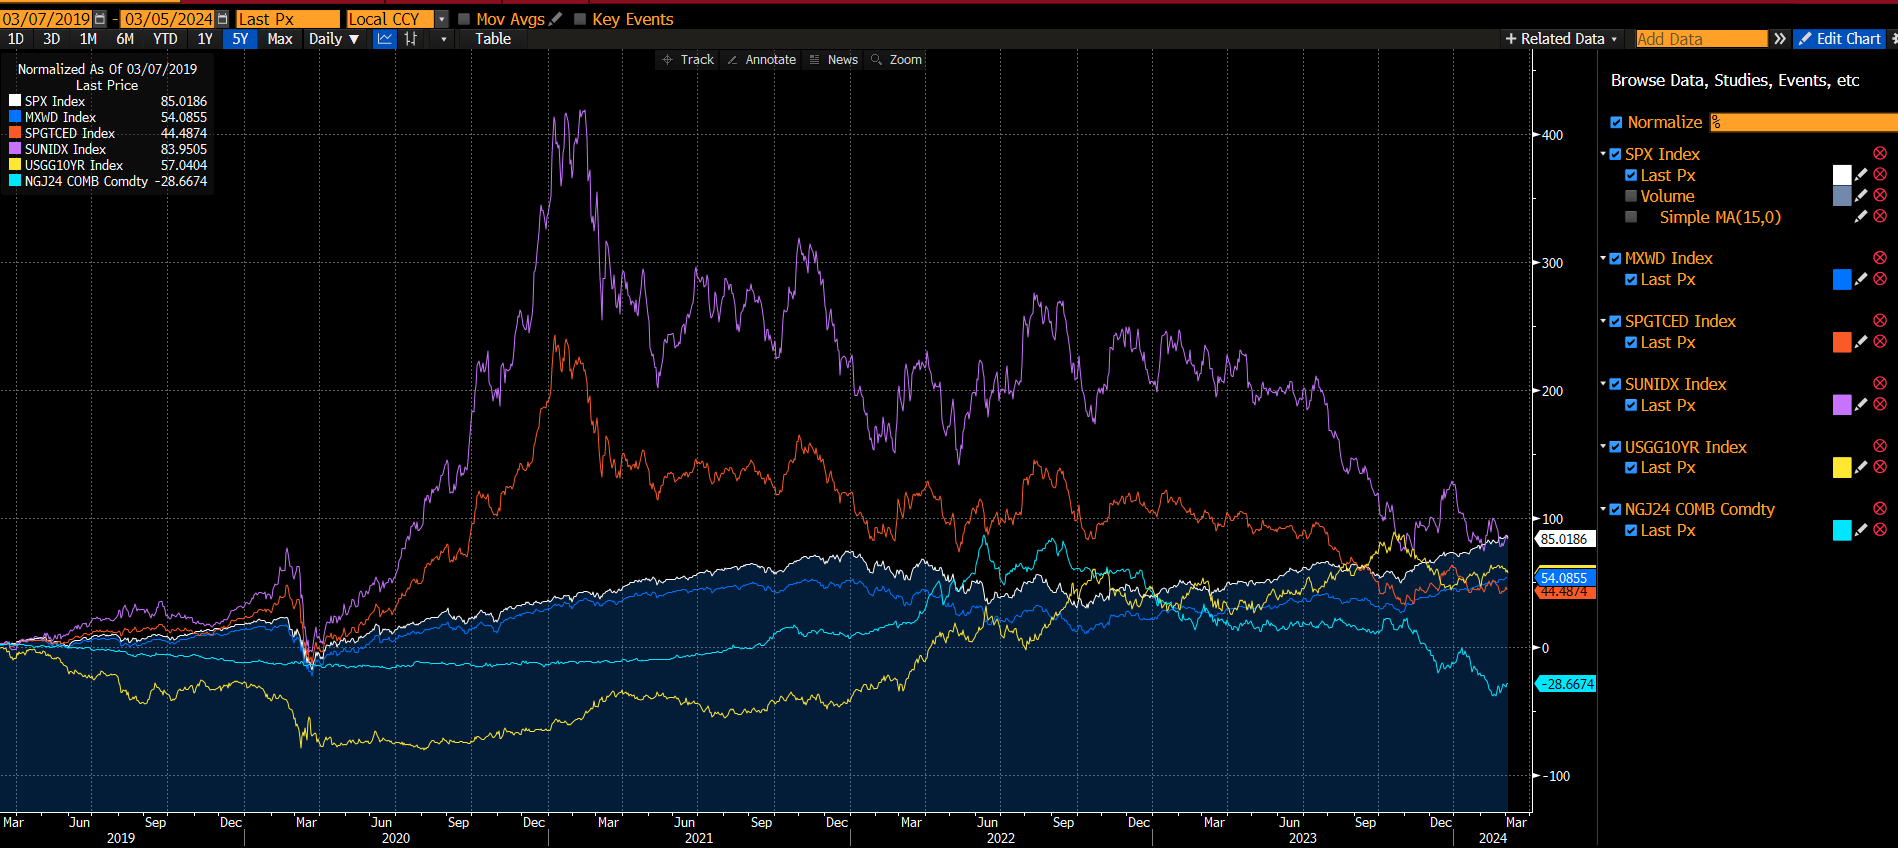This screenshot has height=848, width=1898.
Task: Tick the SPX Index Volume checkbox
Action: click(x=1631, y=196)
